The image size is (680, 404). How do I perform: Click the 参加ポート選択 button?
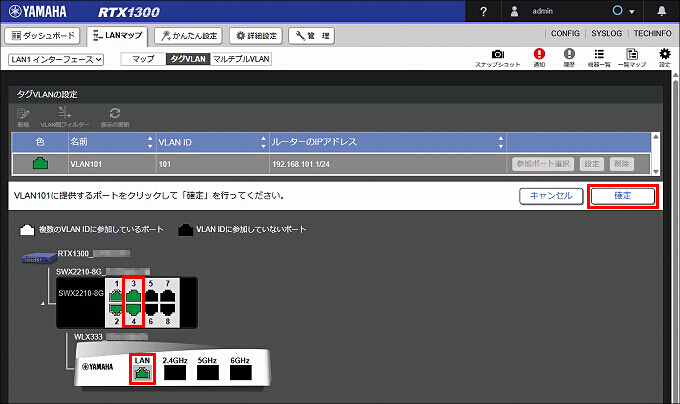pos(543,164)
